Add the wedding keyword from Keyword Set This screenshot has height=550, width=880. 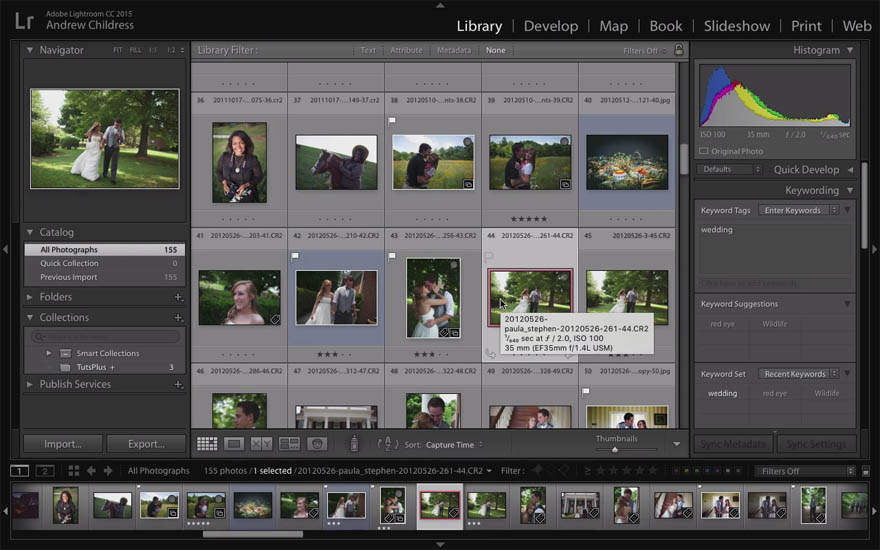(x=722, y=393)
